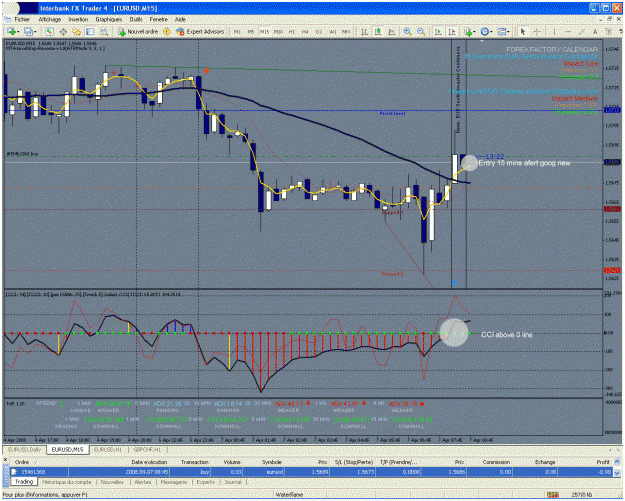Open the Alertes terminal tab

click(143, 482)
